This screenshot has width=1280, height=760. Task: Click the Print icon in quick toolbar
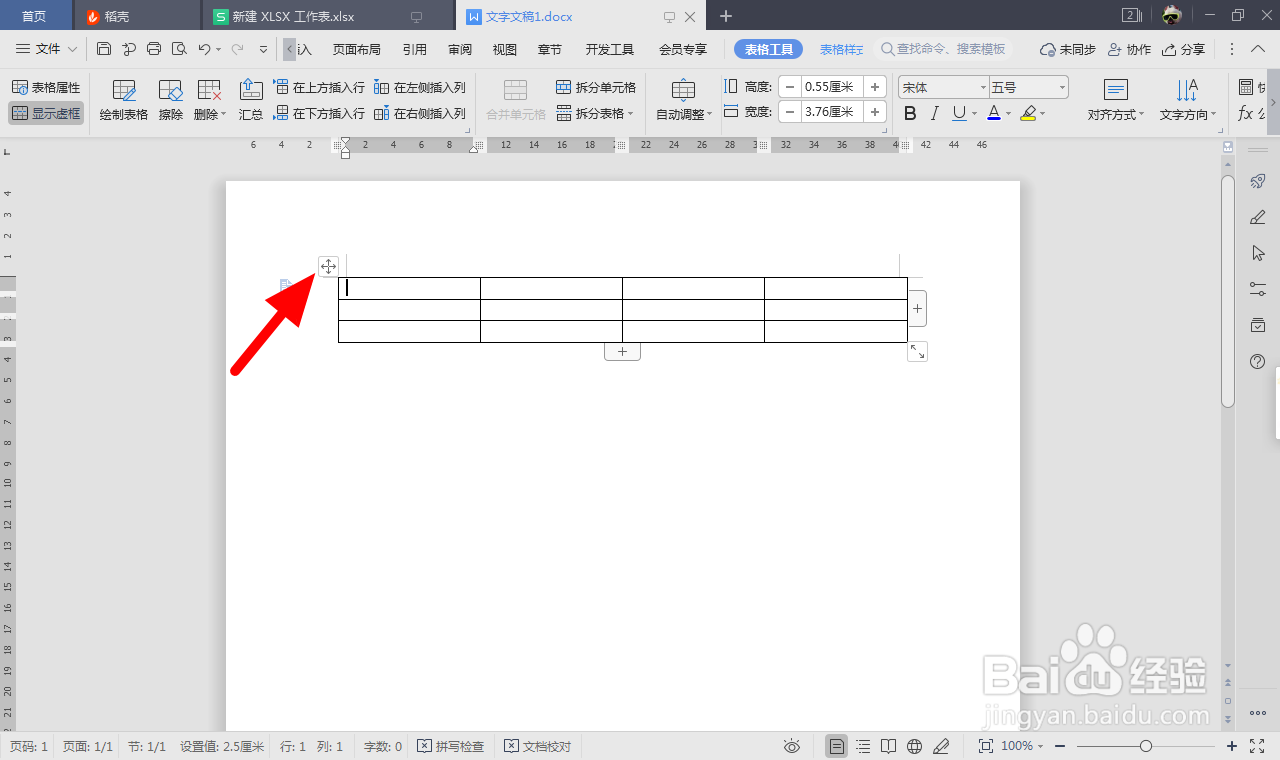coord(154,49)
